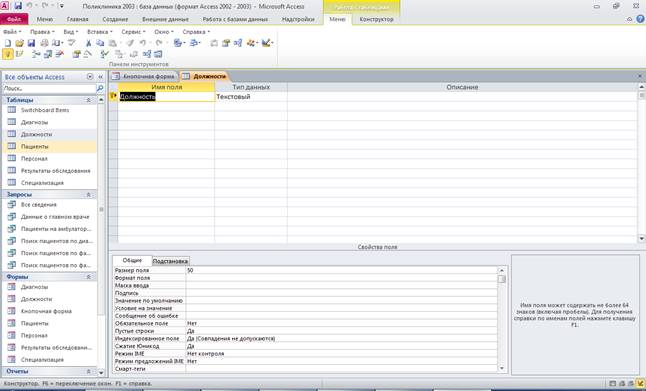The image size is (646, 391).
Task: Close the Должности tab with the X
Action: (640, 76)
